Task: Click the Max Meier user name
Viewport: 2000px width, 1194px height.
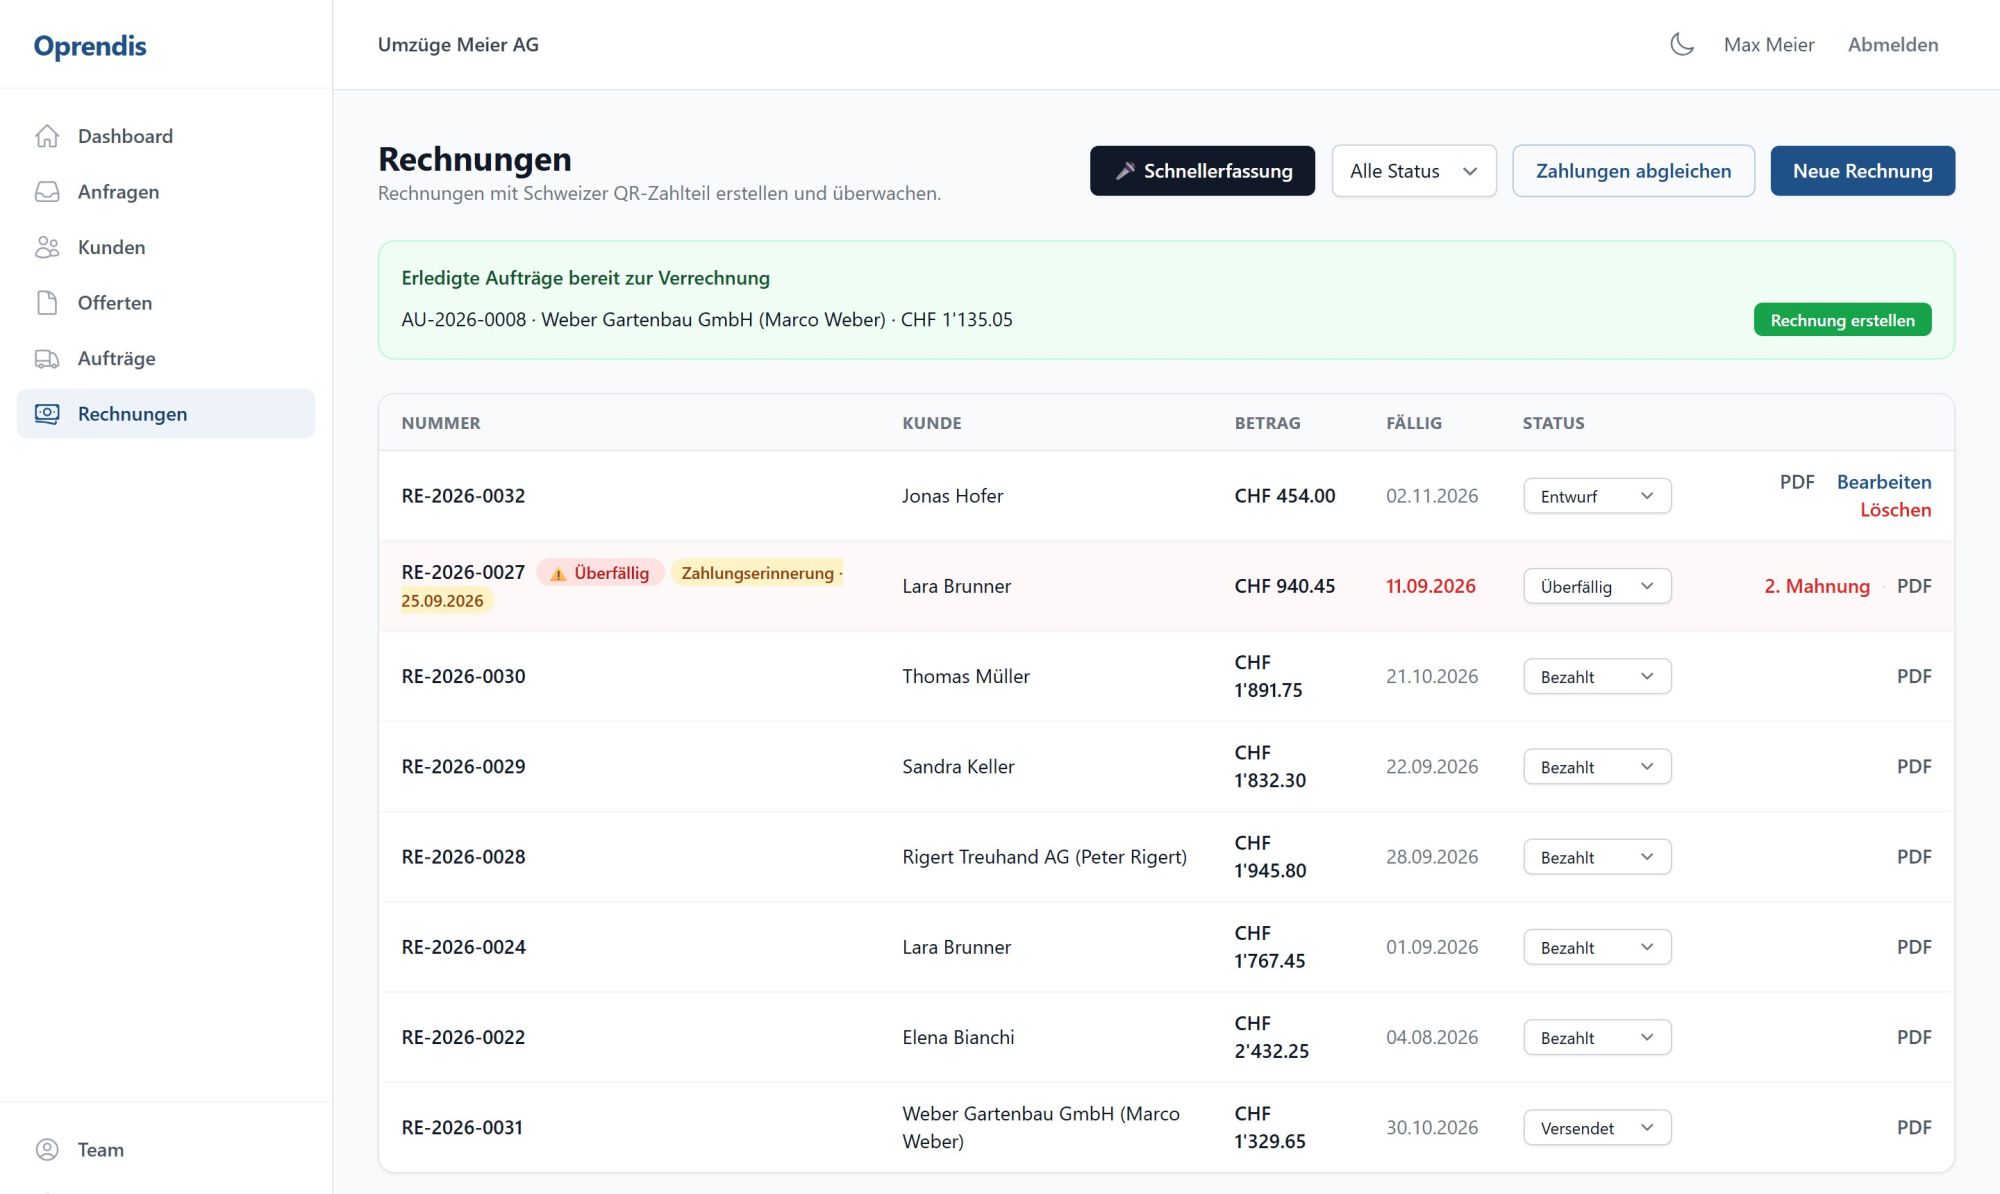Action: 1768,44
